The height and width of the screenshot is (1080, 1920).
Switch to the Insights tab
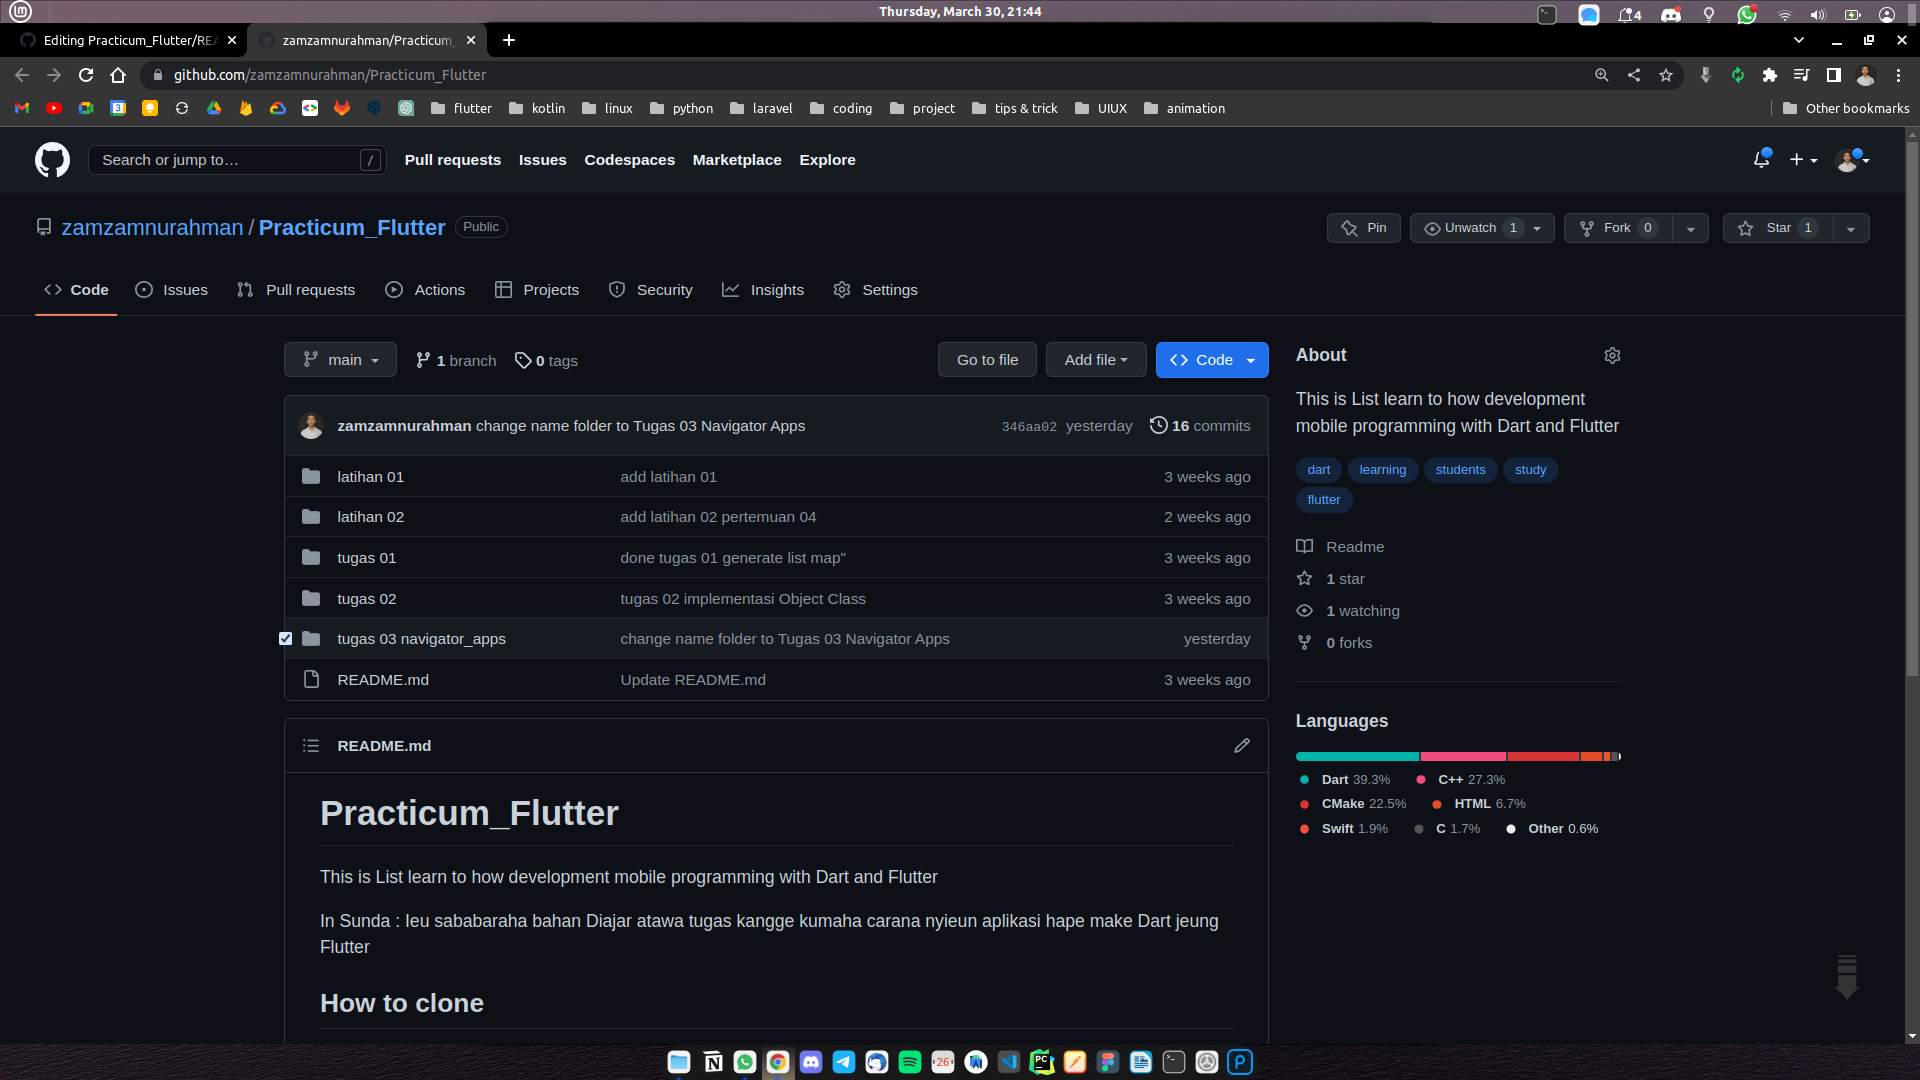(763, 289)
